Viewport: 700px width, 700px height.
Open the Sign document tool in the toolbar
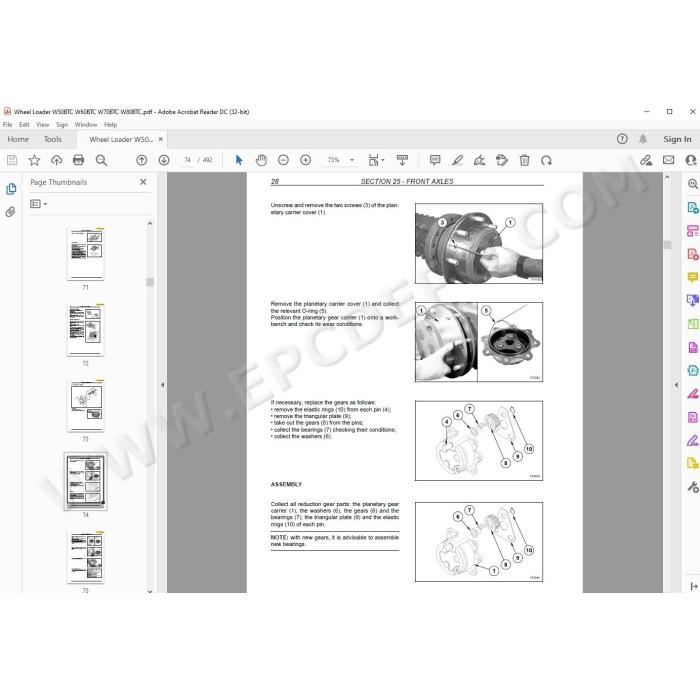click(479, 160)
